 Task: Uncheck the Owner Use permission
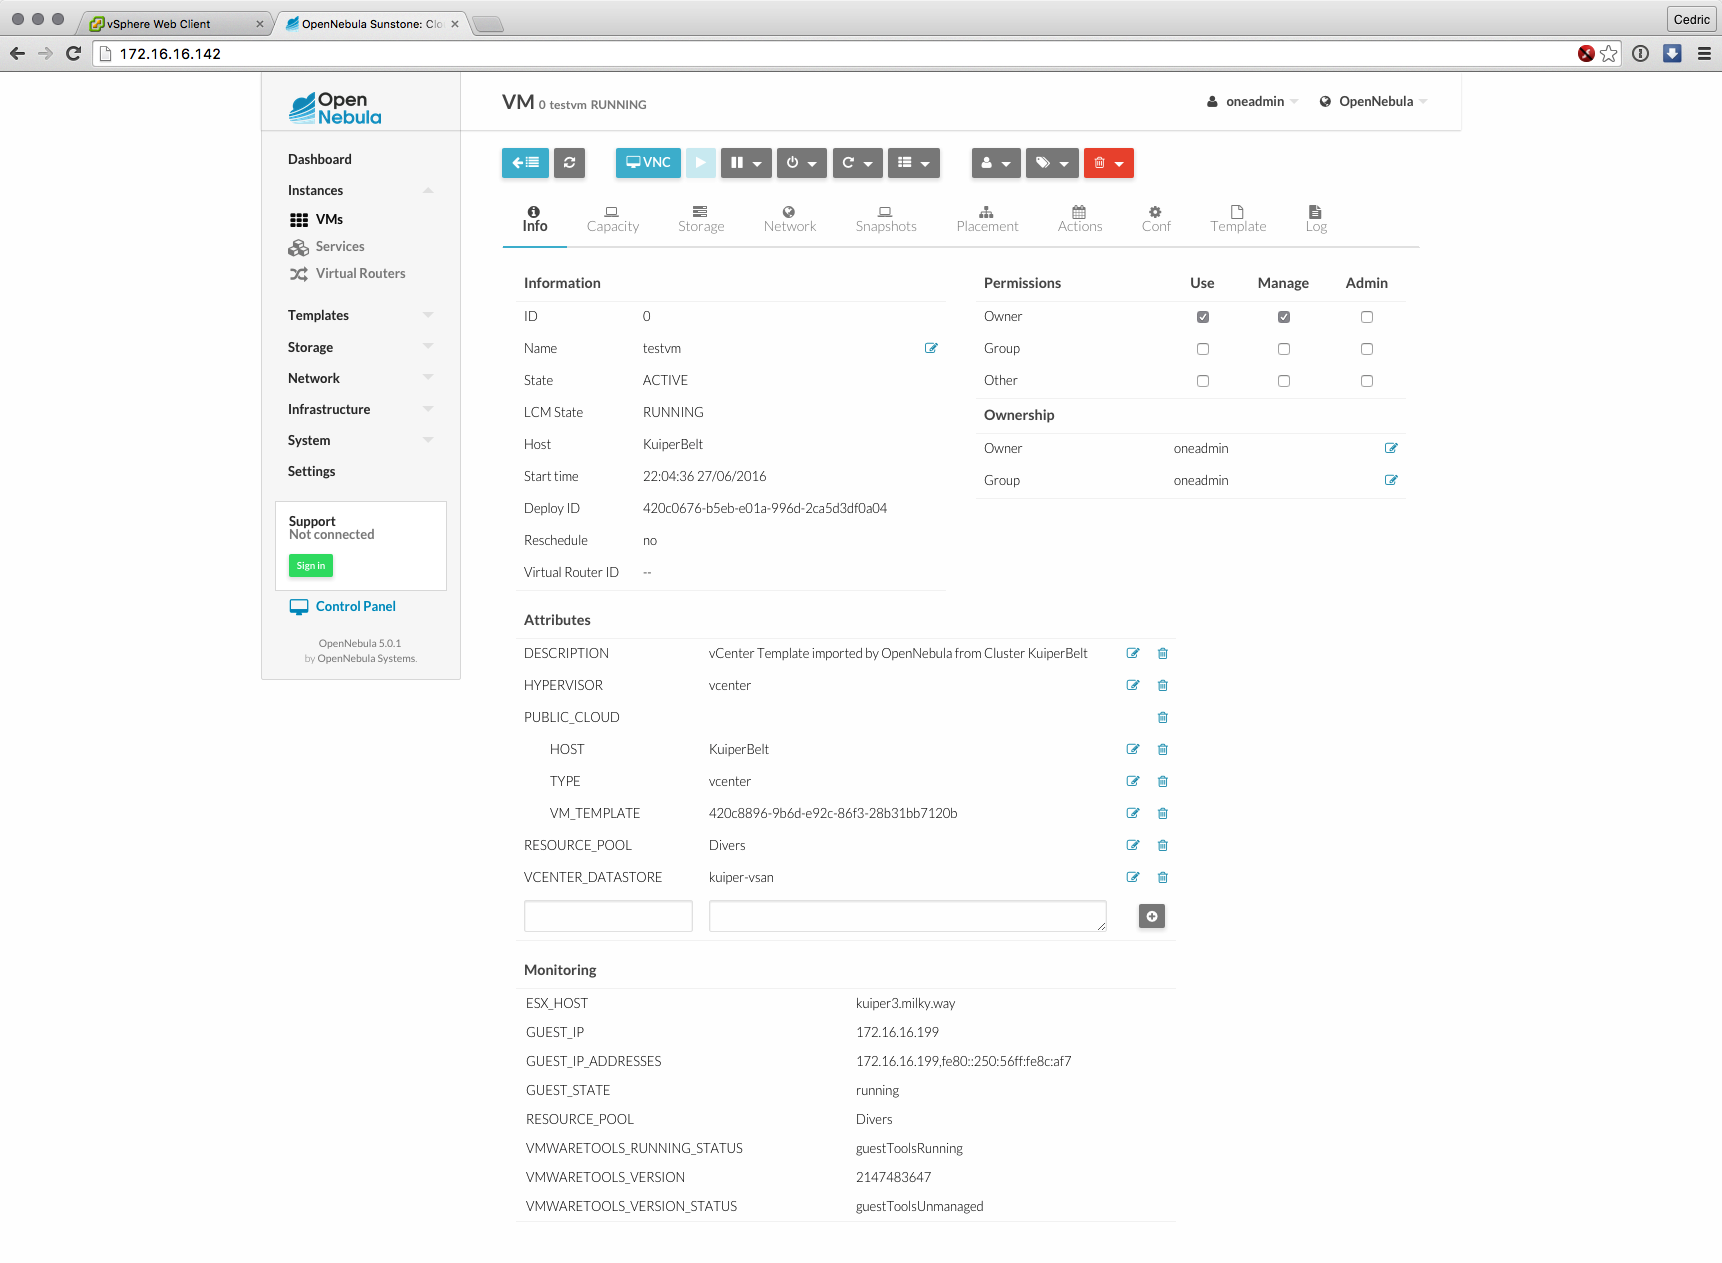[1202, 317]
